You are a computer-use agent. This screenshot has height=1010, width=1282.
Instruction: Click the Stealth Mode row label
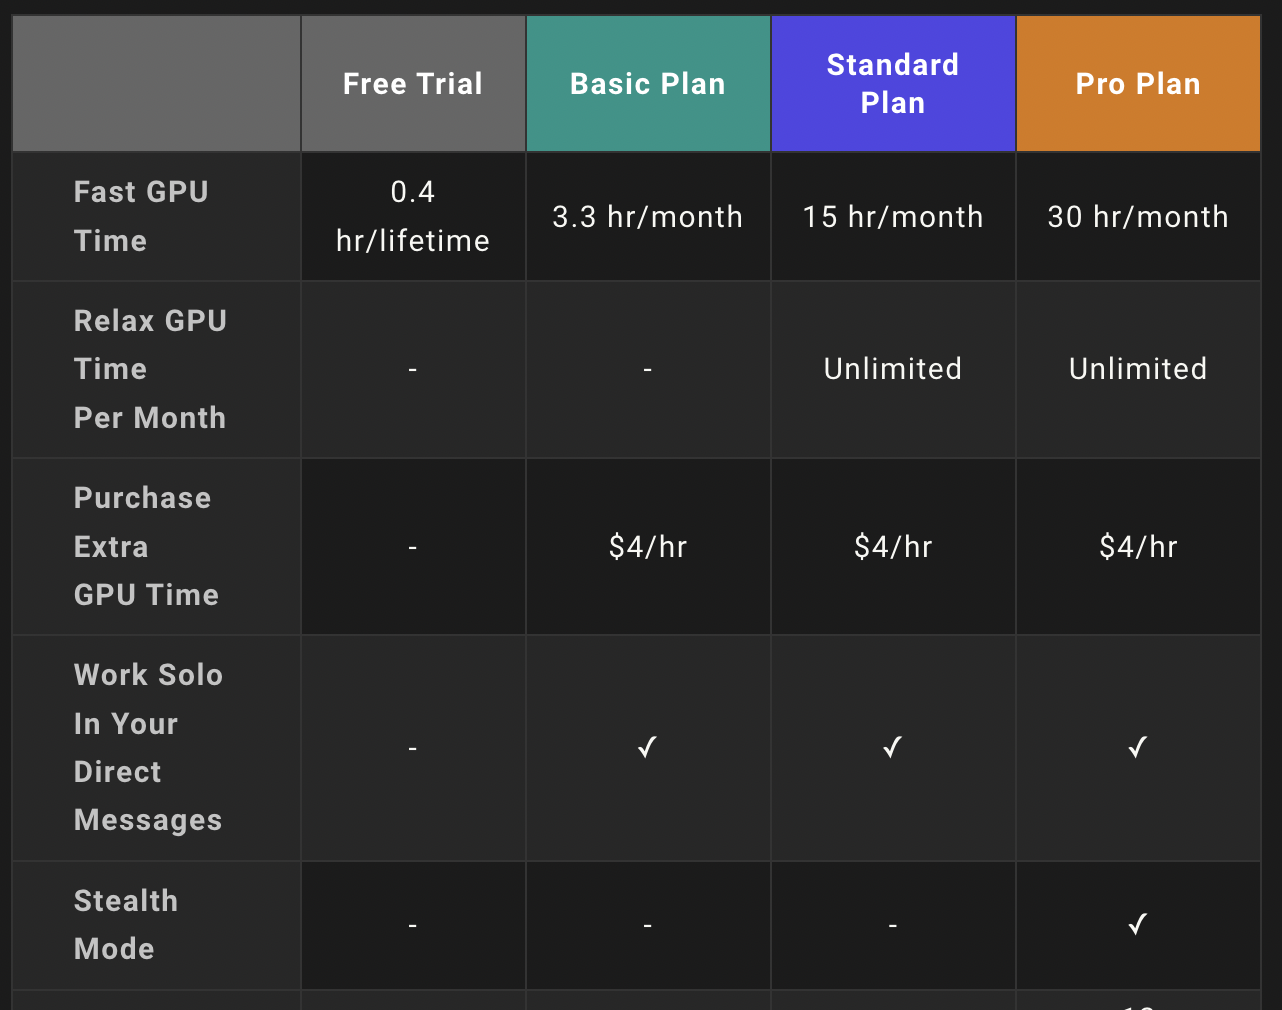pyautogui.click(x=126, y=925)
